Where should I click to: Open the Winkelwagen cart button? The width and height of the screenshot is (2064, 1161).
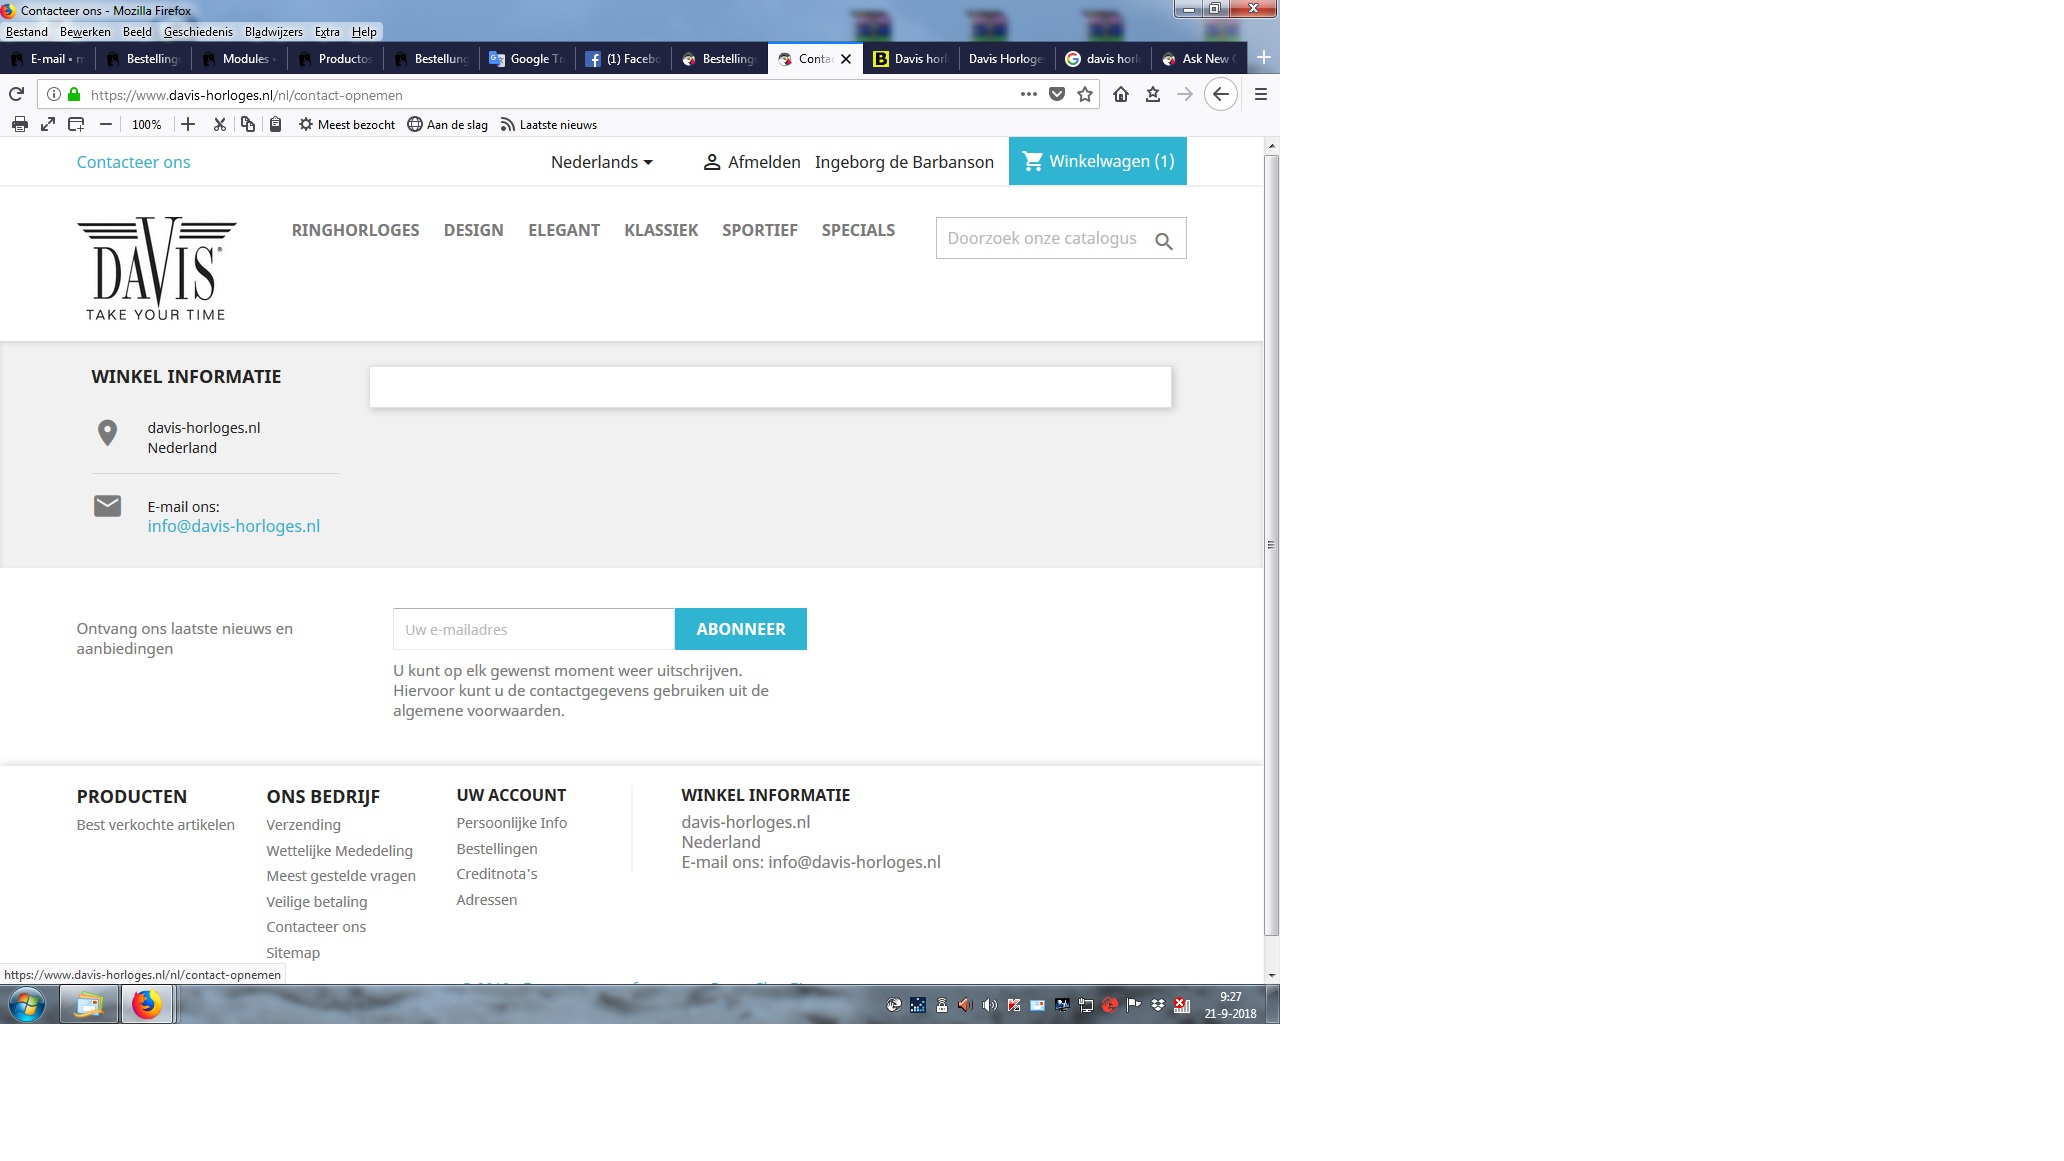[x=1097, y=161]
